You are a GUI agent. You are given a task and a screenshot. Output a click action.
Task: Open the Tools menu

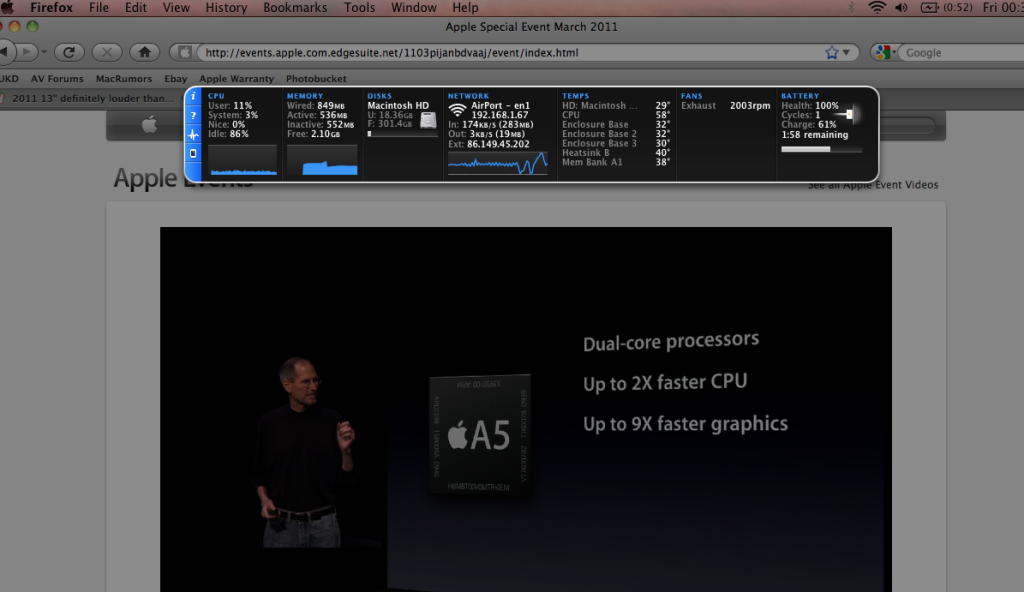[359, 8]
